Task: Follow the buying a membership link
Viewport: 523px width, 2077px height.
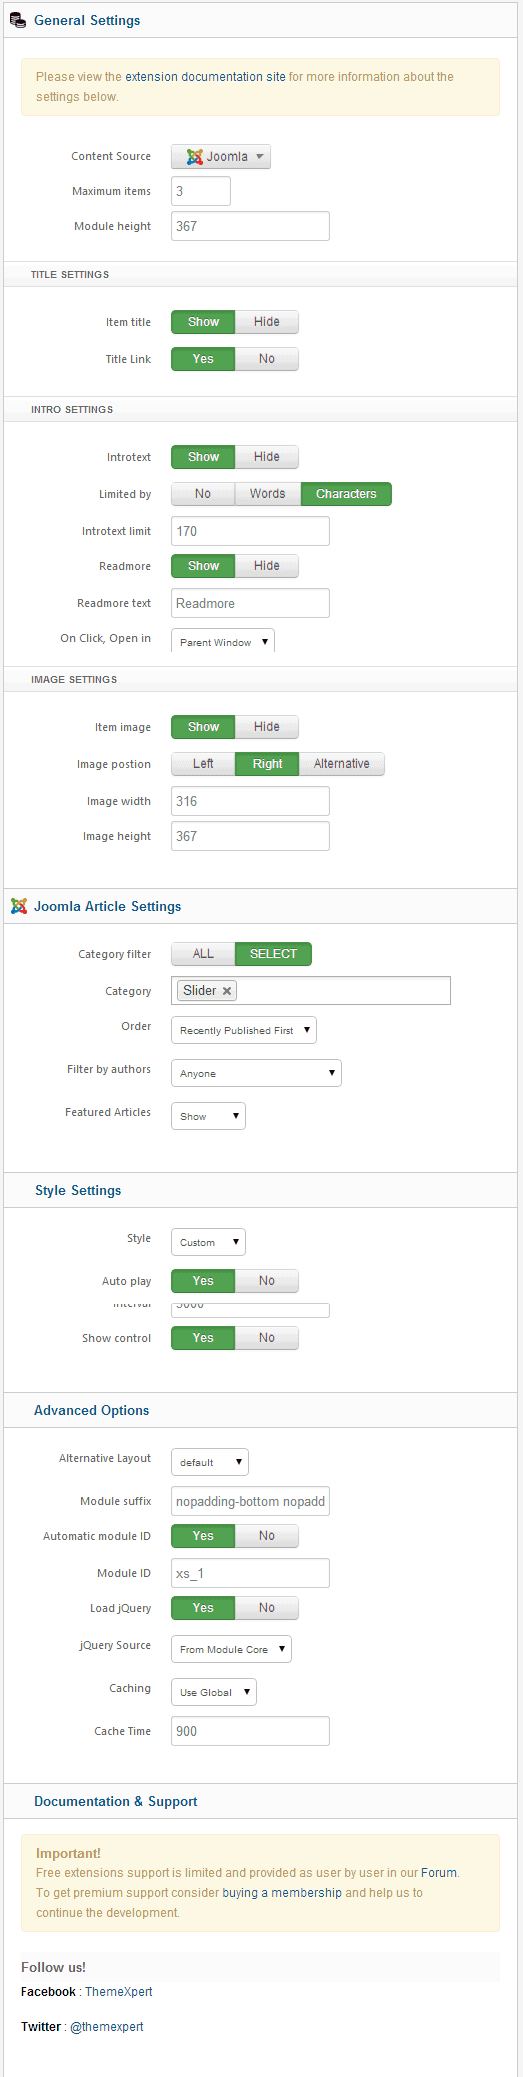Action: [281, 1893]
